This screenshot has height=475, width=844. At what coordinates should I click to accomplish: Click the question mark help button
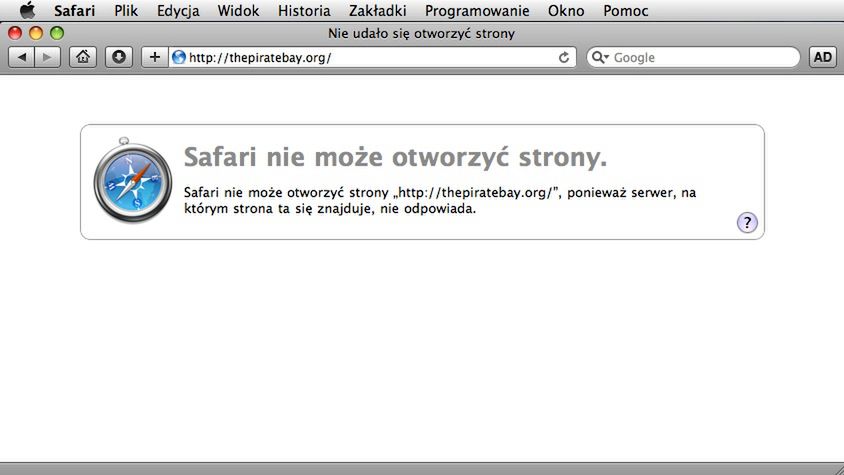(747, 222)
